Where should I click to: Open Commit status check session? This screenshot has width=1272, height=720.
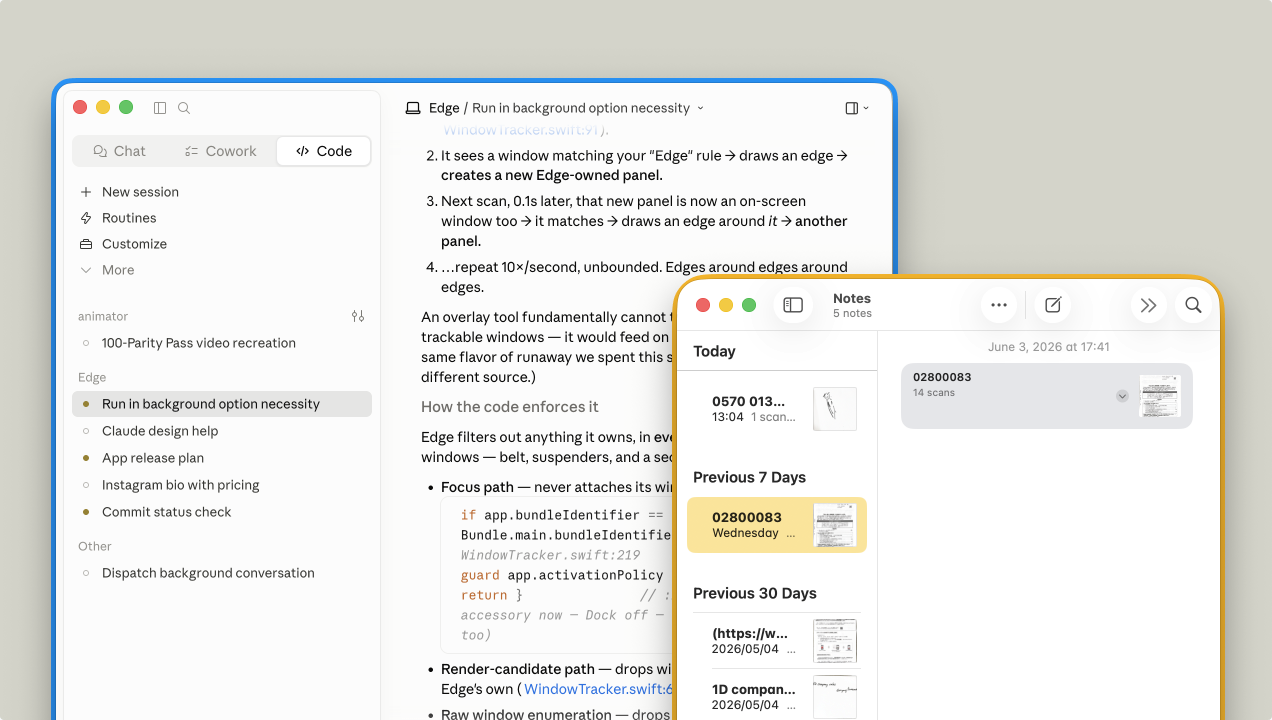(222, 512)
